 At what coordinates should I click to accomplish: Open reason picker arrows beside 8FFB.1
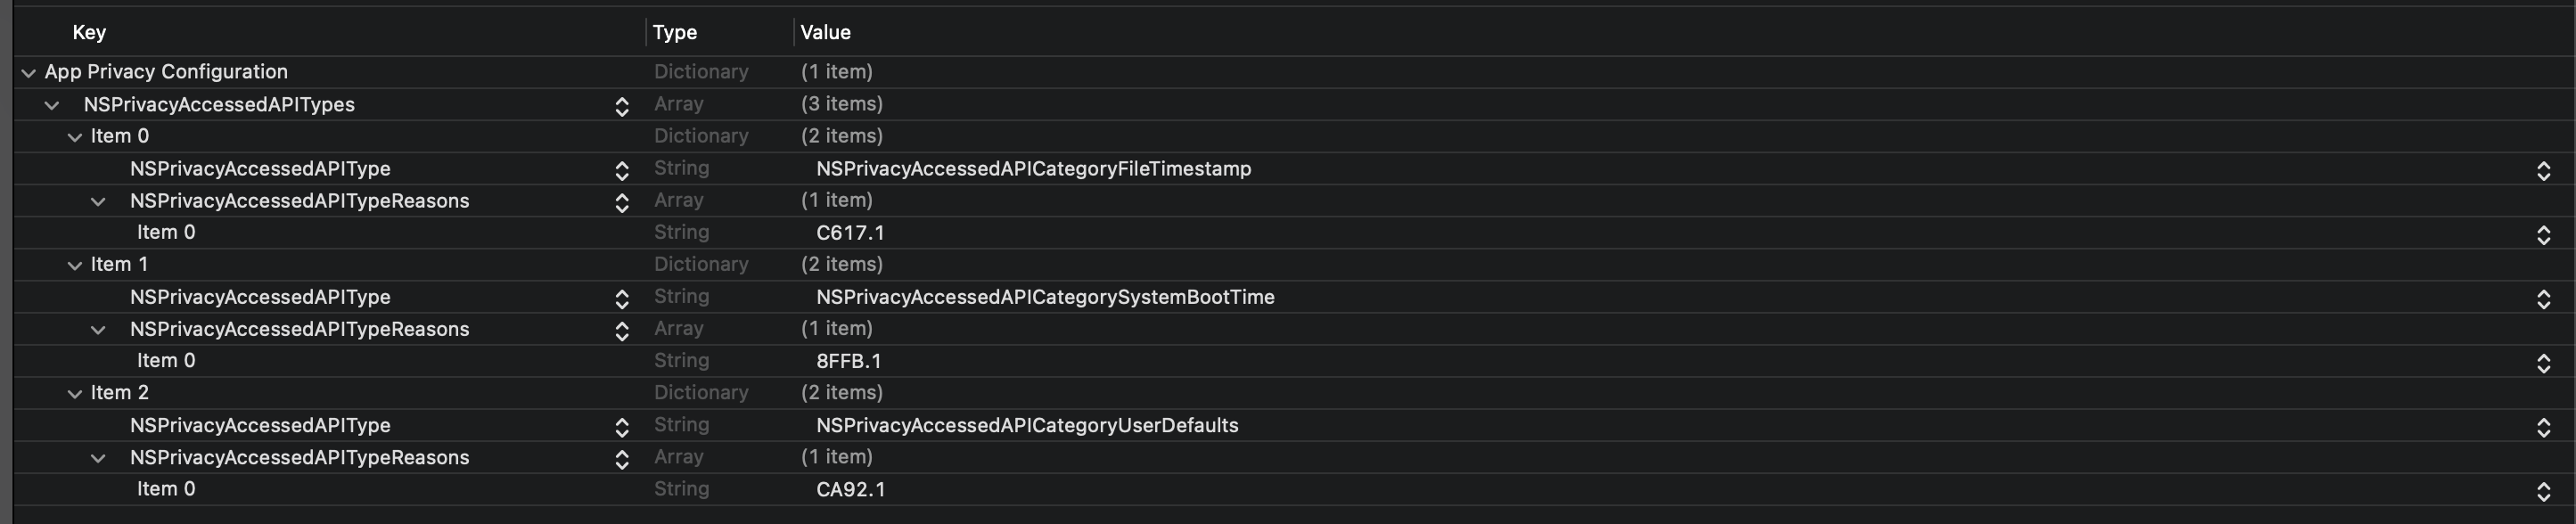point(2543,362)
